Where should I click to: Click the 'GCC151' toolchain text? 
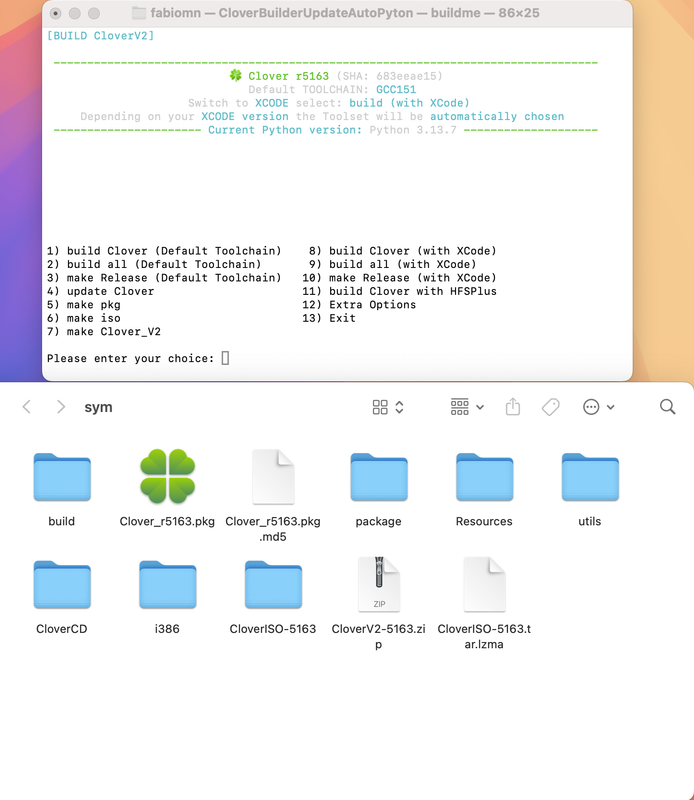(x=396, y=89)
